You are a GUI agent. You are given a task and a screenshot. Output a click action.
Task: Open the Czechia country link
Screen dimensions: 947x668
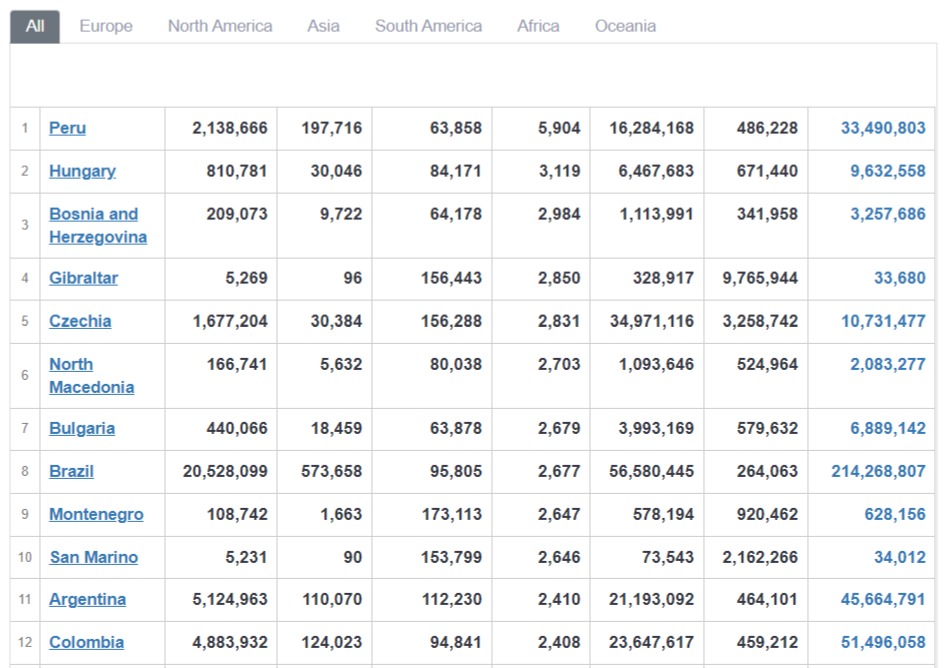(x=80, y=321)
